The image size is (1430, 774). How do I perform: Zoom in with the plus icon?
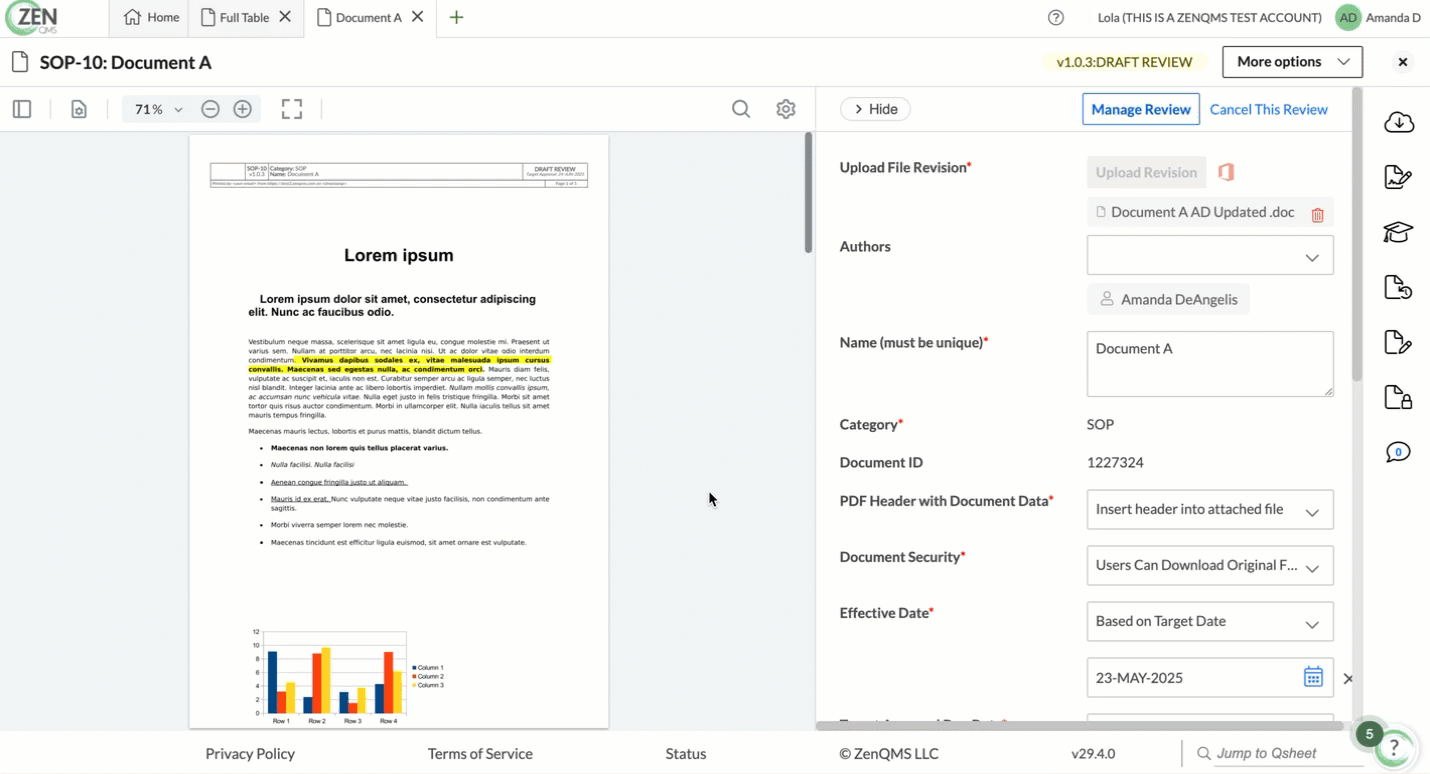[242, 109]
